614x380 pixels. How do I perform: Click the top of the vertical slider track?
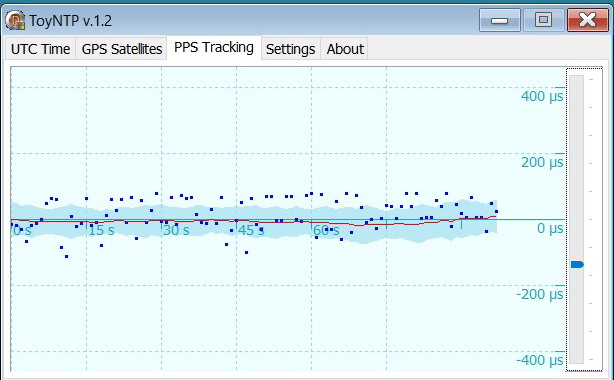576,79
